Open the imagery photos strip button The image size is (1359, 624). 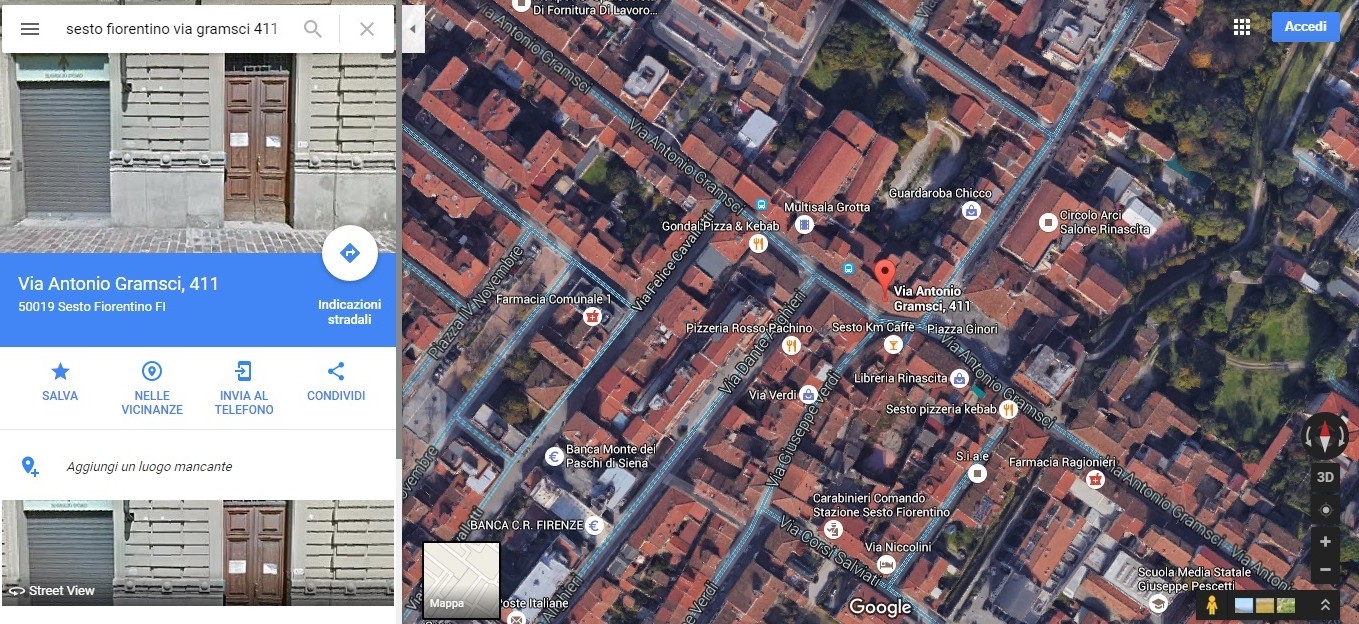(x=1265, y=605)
